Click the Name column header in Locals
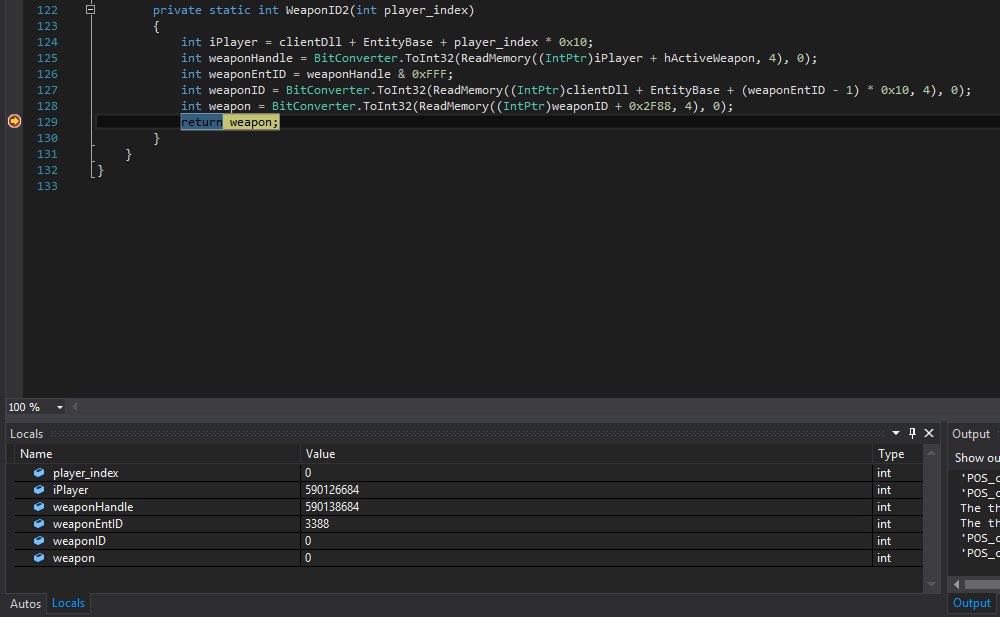 click(36, 454)
